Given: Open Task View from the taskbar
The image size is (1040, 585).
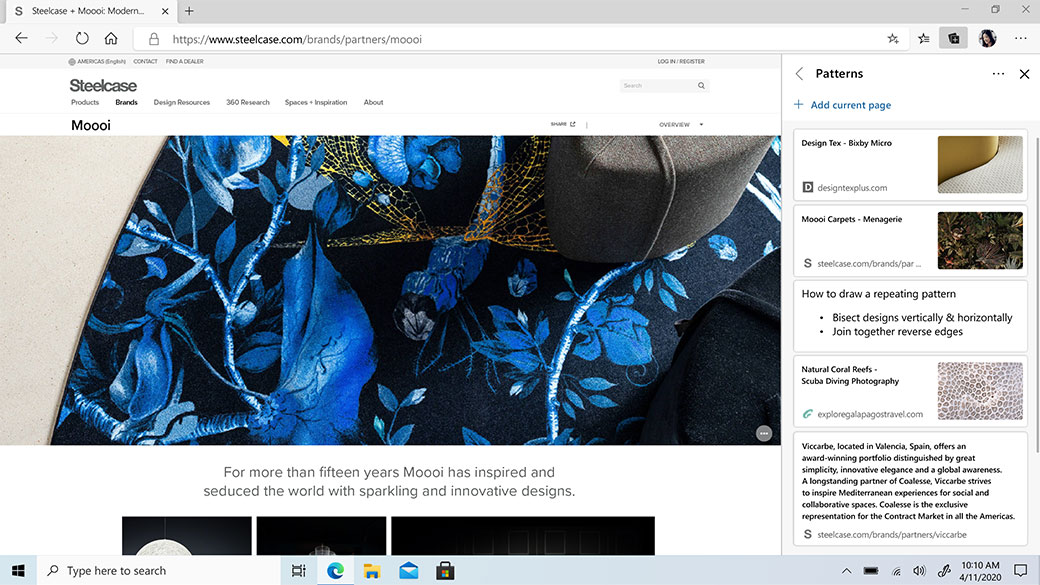Looking at the screenshot, I should click(x=297, y=570).
